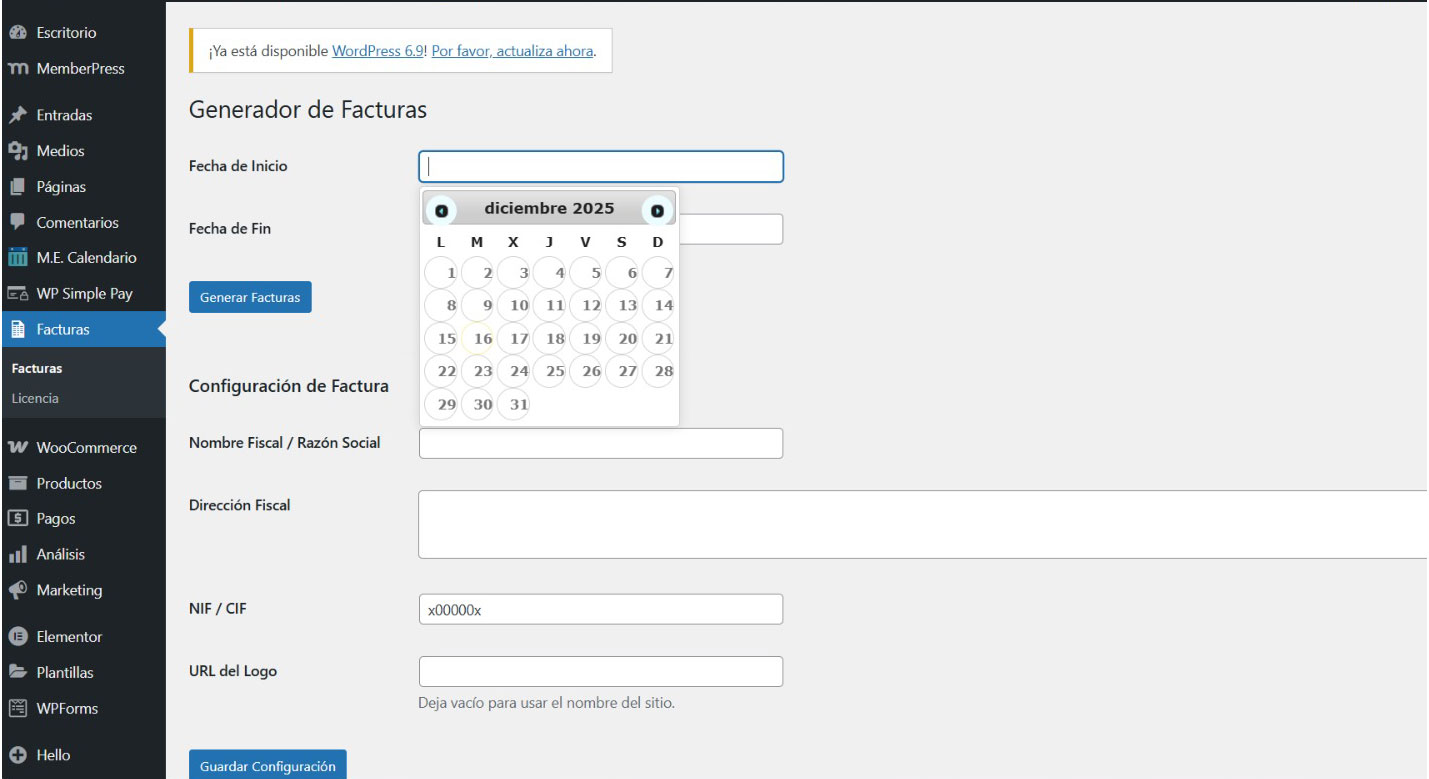
Task: Go back to the previous month in datepicker
Action: (441, 208)
